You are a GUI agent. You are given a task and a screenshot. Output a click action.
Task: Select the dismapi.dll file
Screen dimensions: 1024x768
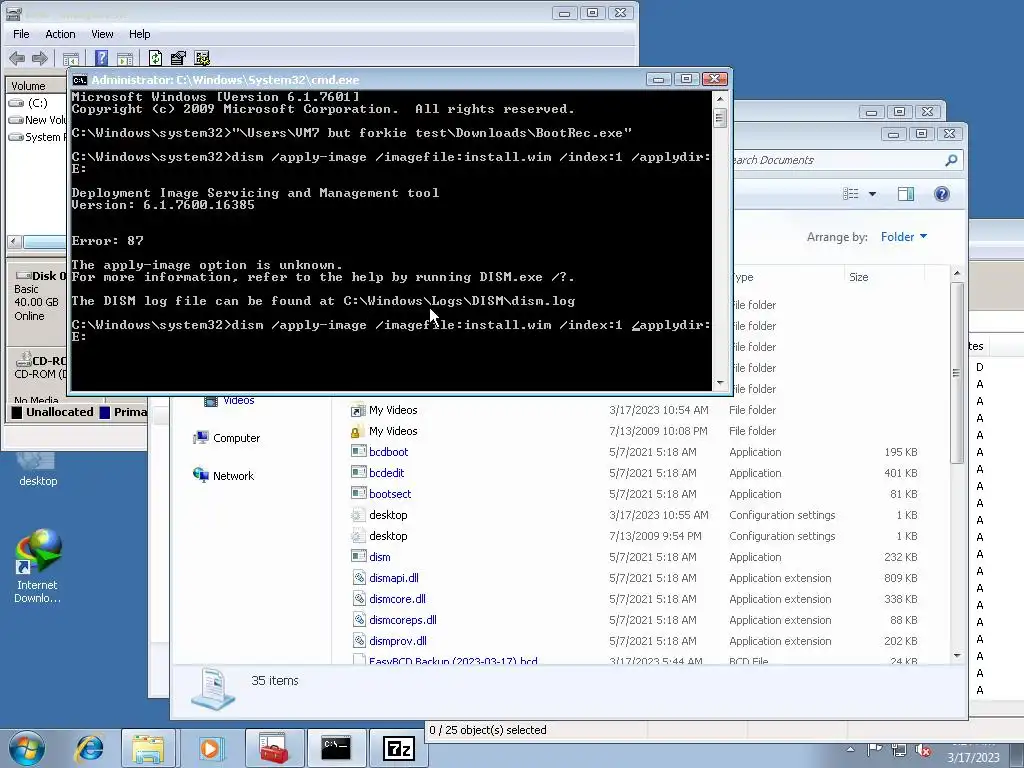click(635, 578)
